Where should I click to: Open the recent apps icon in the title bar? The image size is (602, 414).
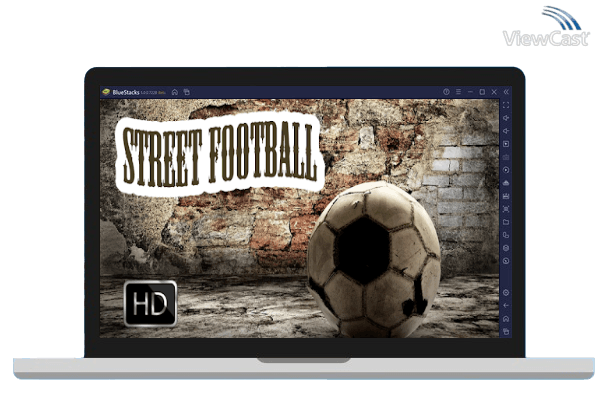[187, 92]
